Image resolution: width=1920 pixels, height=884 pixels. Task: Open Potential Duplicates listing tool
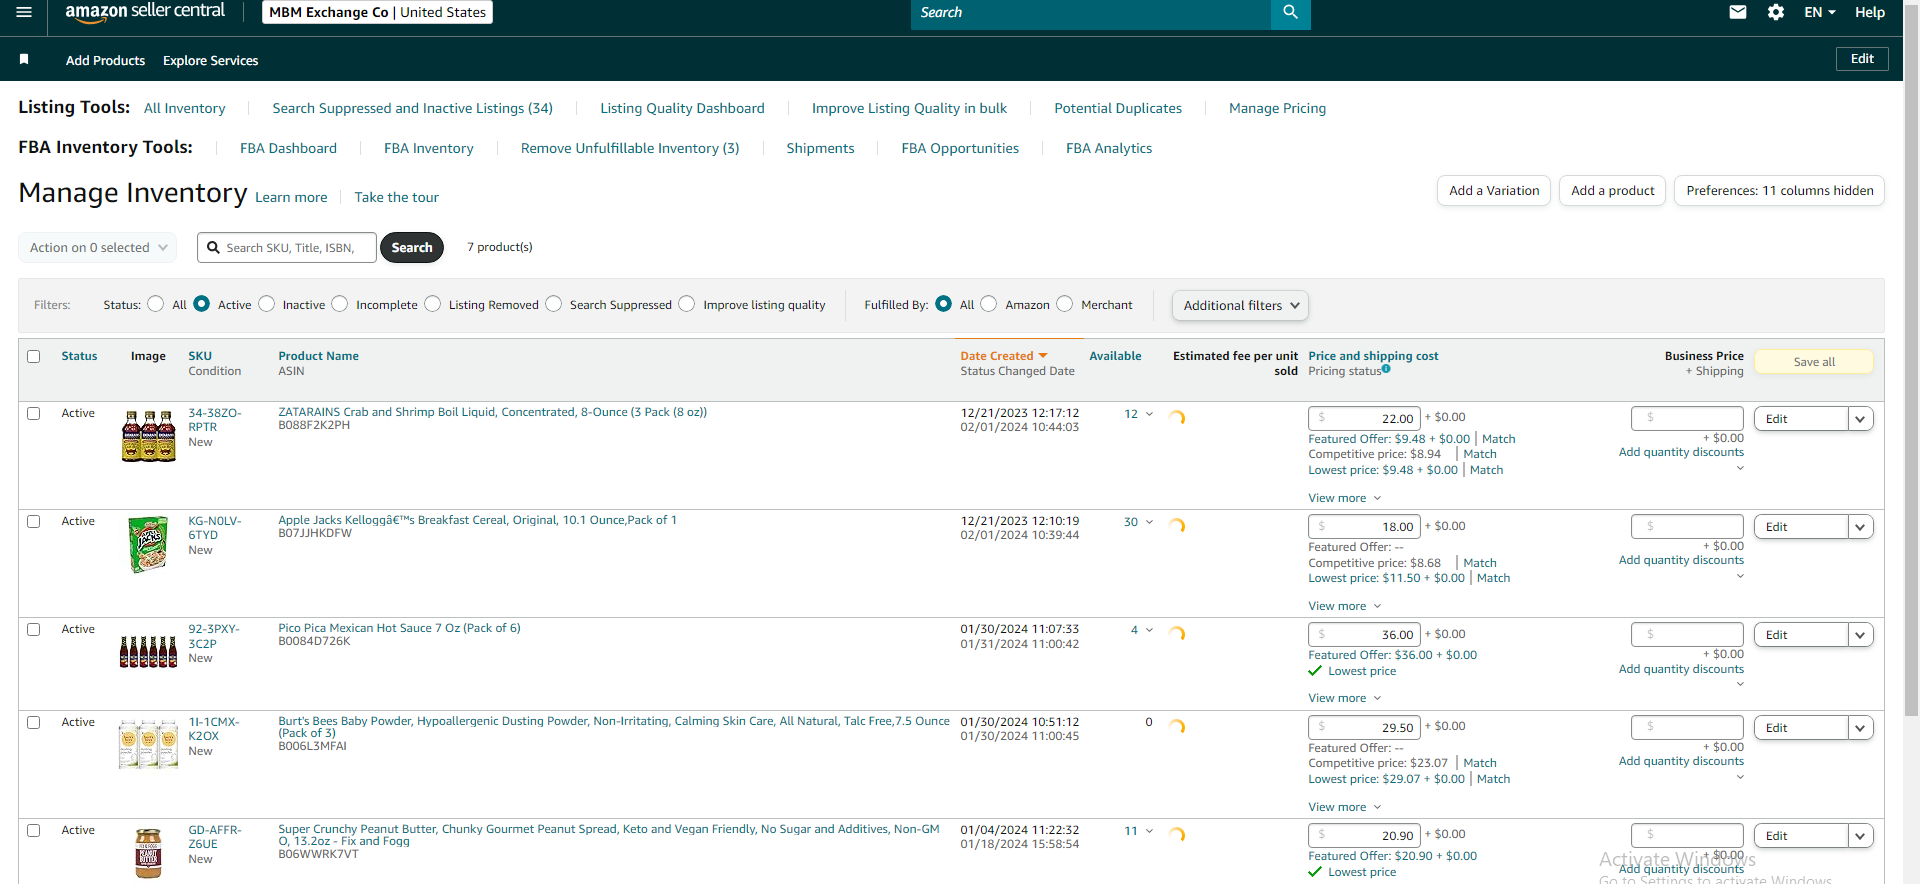1118,108
